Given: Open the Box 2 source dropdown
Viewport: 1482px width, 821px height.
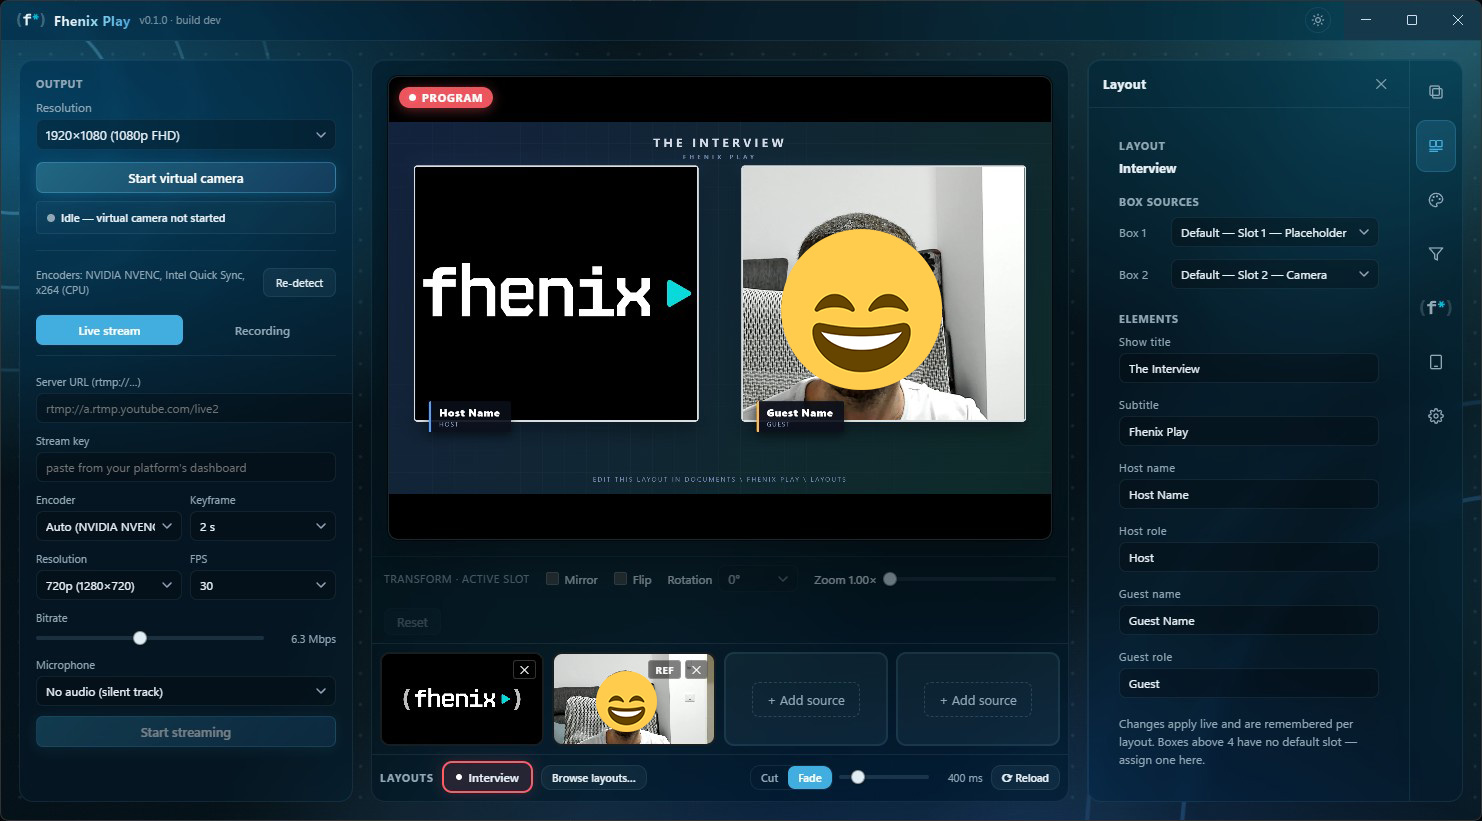Looking at the screenshot, I should [x=1274, y=275].
